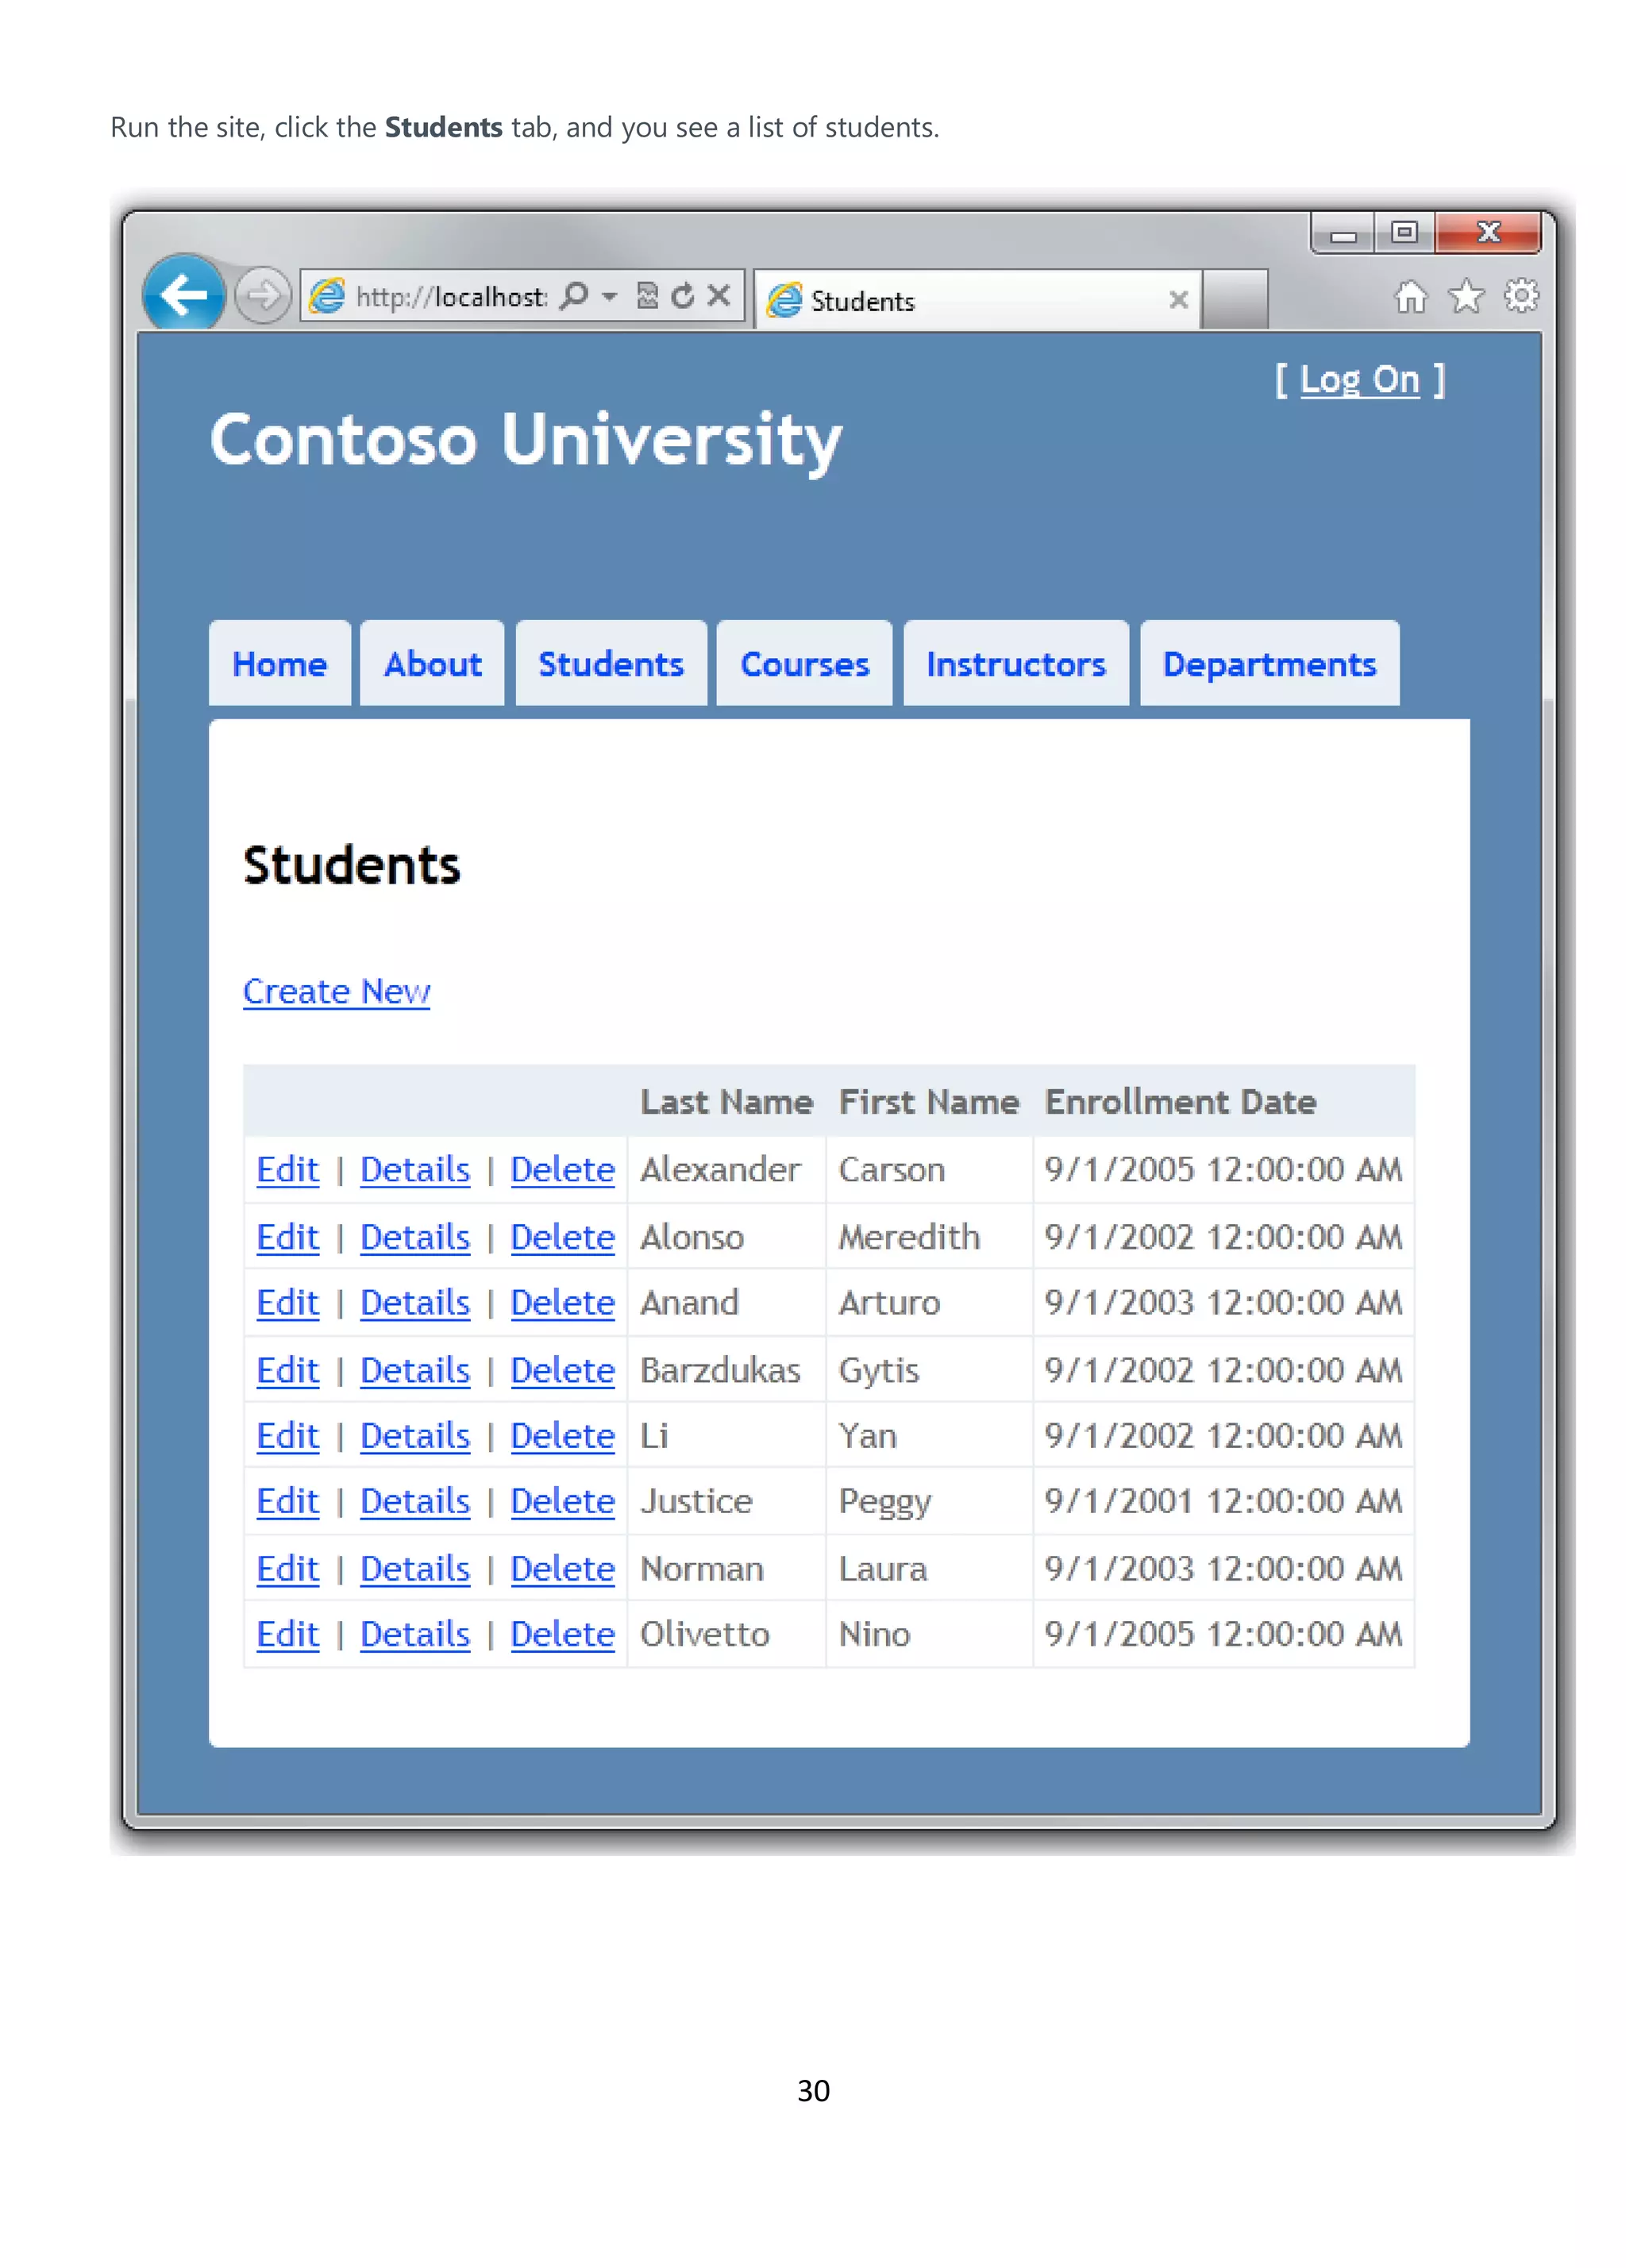
Task: Open the About menu tab
Action: click(x=432, y=664)
